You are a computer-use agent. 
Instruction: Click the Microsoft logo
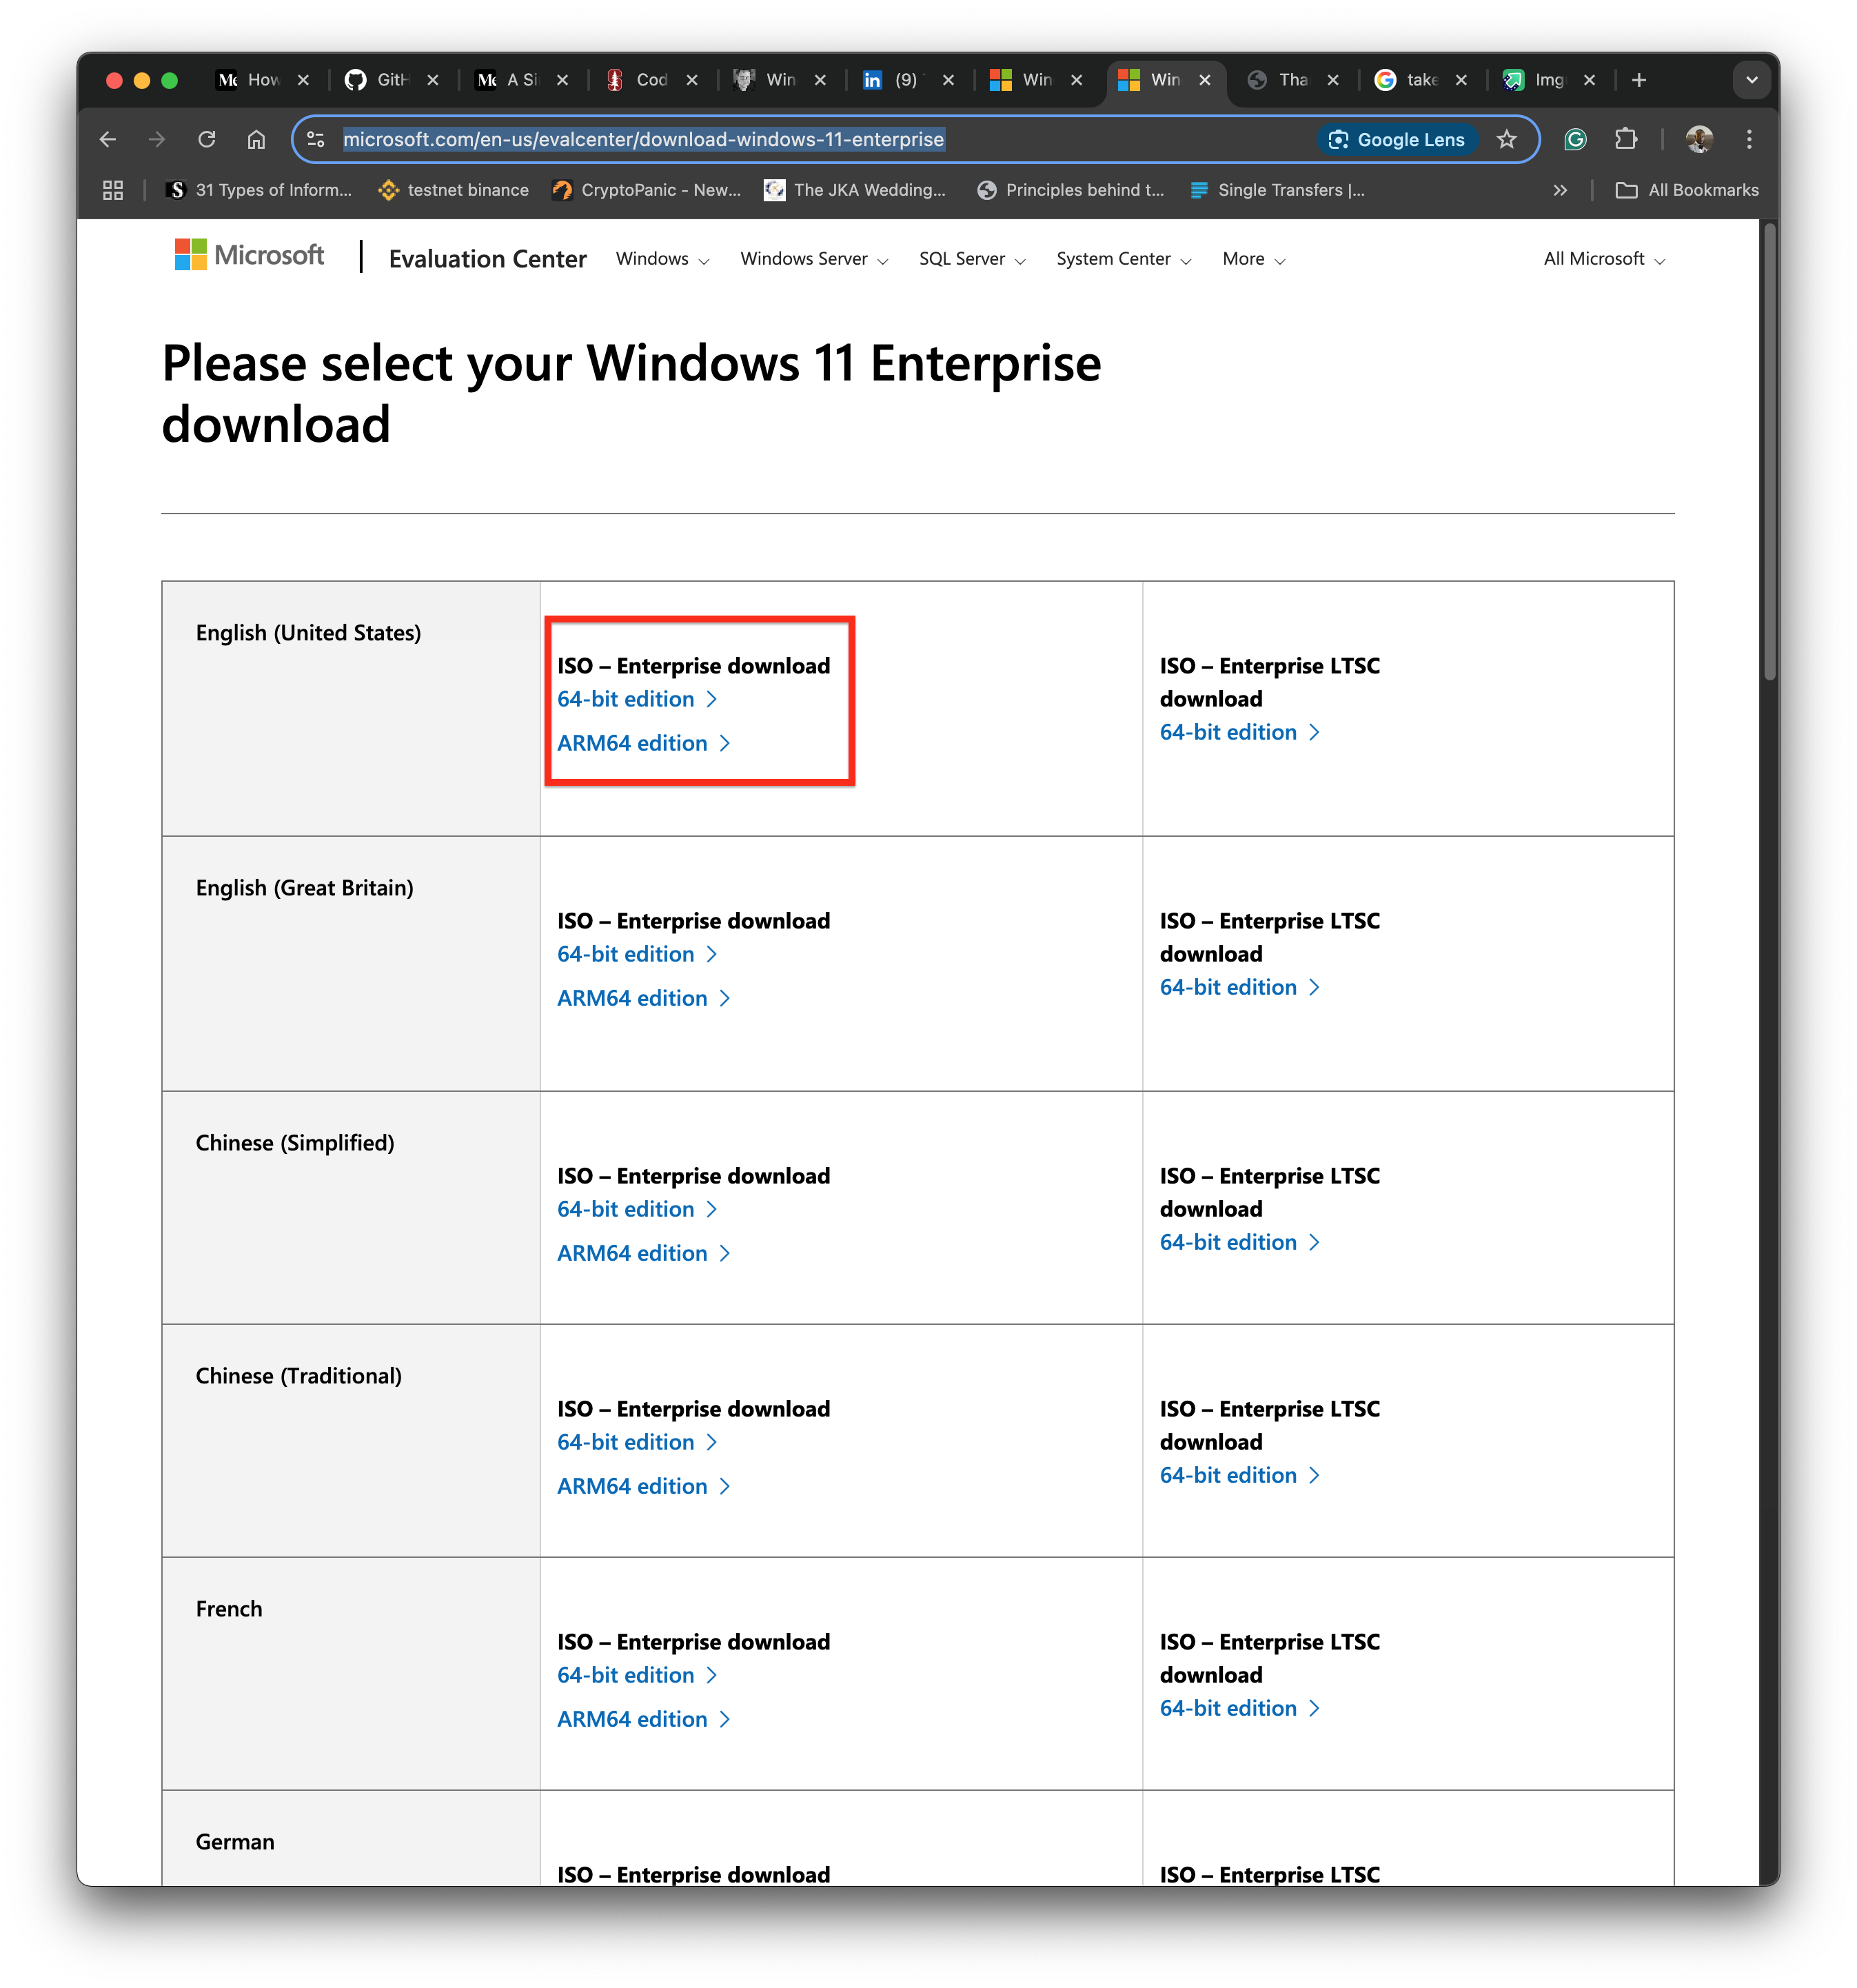point(249,255)
